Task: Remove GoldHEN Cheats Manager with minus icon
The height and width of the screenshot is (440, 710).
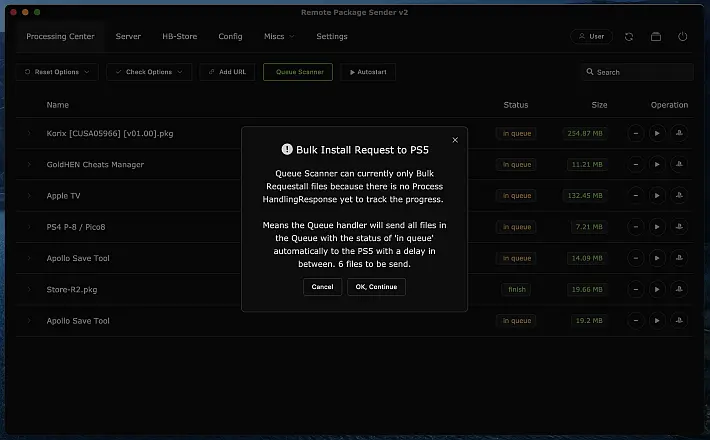Action: [x=636, y=165]
